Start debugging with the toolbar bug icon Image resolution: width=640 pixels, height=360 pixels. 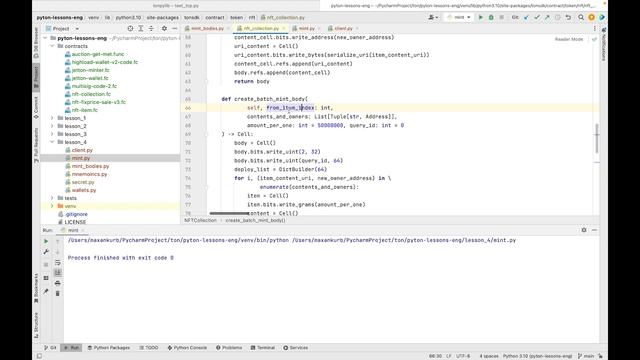click(x=491, y=18)
